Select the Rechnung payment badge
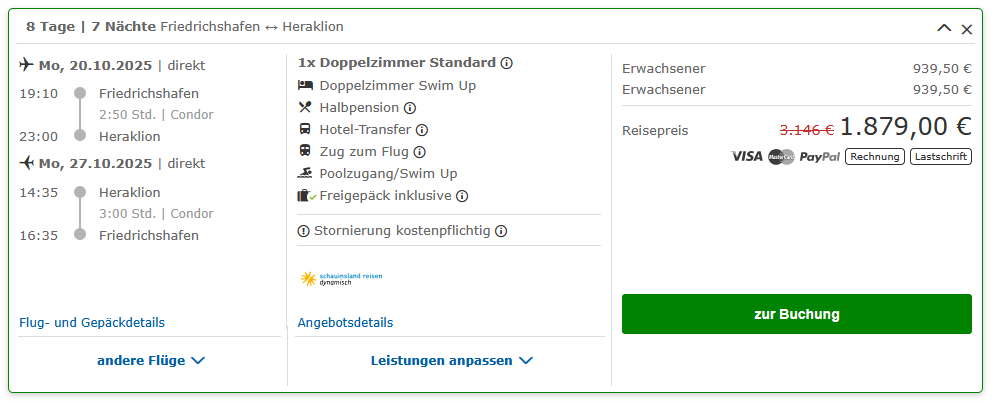The width and height of the screenshot is (995, 403). point(874,157)
